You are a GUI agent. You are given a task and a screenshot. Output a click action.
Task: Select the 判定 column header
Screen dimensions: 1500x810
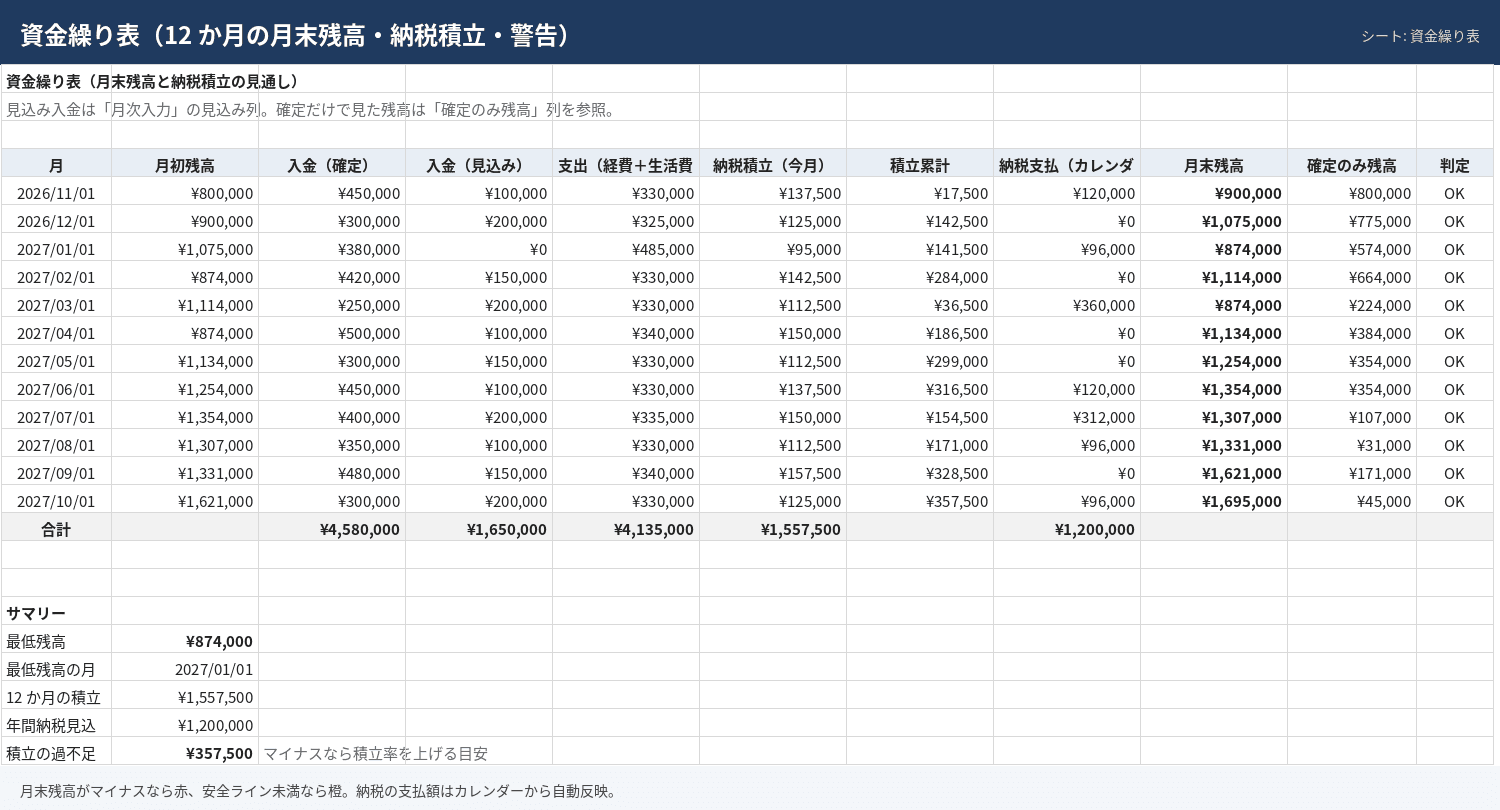(x=1455, y=165)
